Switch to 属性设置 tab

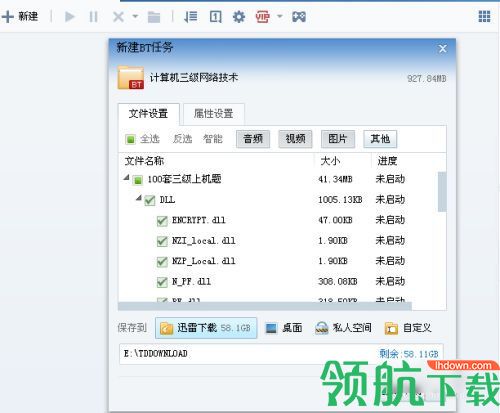tap(213, 114)
